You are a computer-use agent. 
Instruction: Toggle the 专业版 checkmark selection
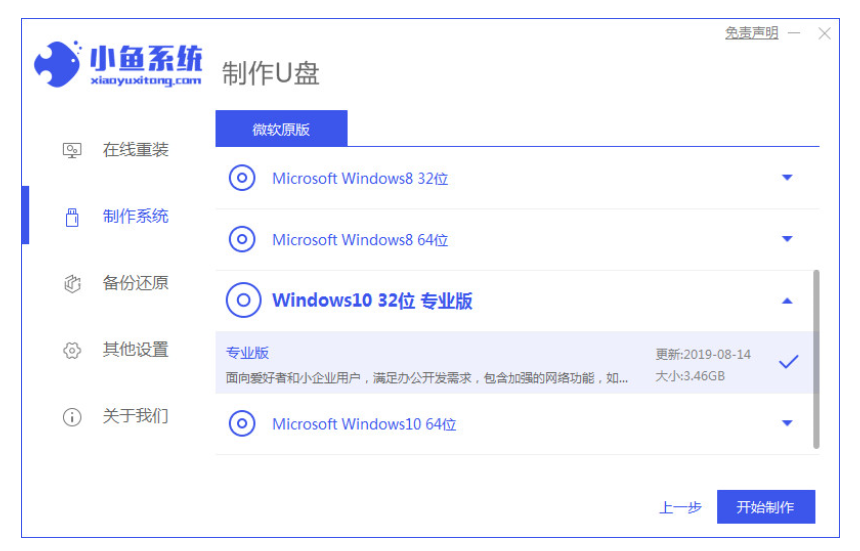tap(788, 362)
